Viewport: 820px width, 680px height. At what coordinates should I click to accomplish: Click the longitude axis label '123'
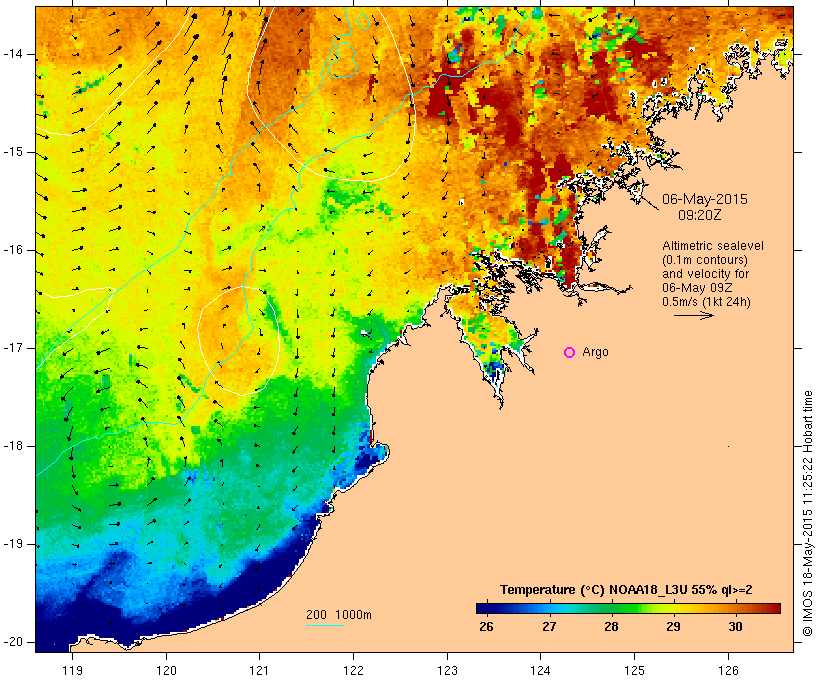[x=447, y=670]
